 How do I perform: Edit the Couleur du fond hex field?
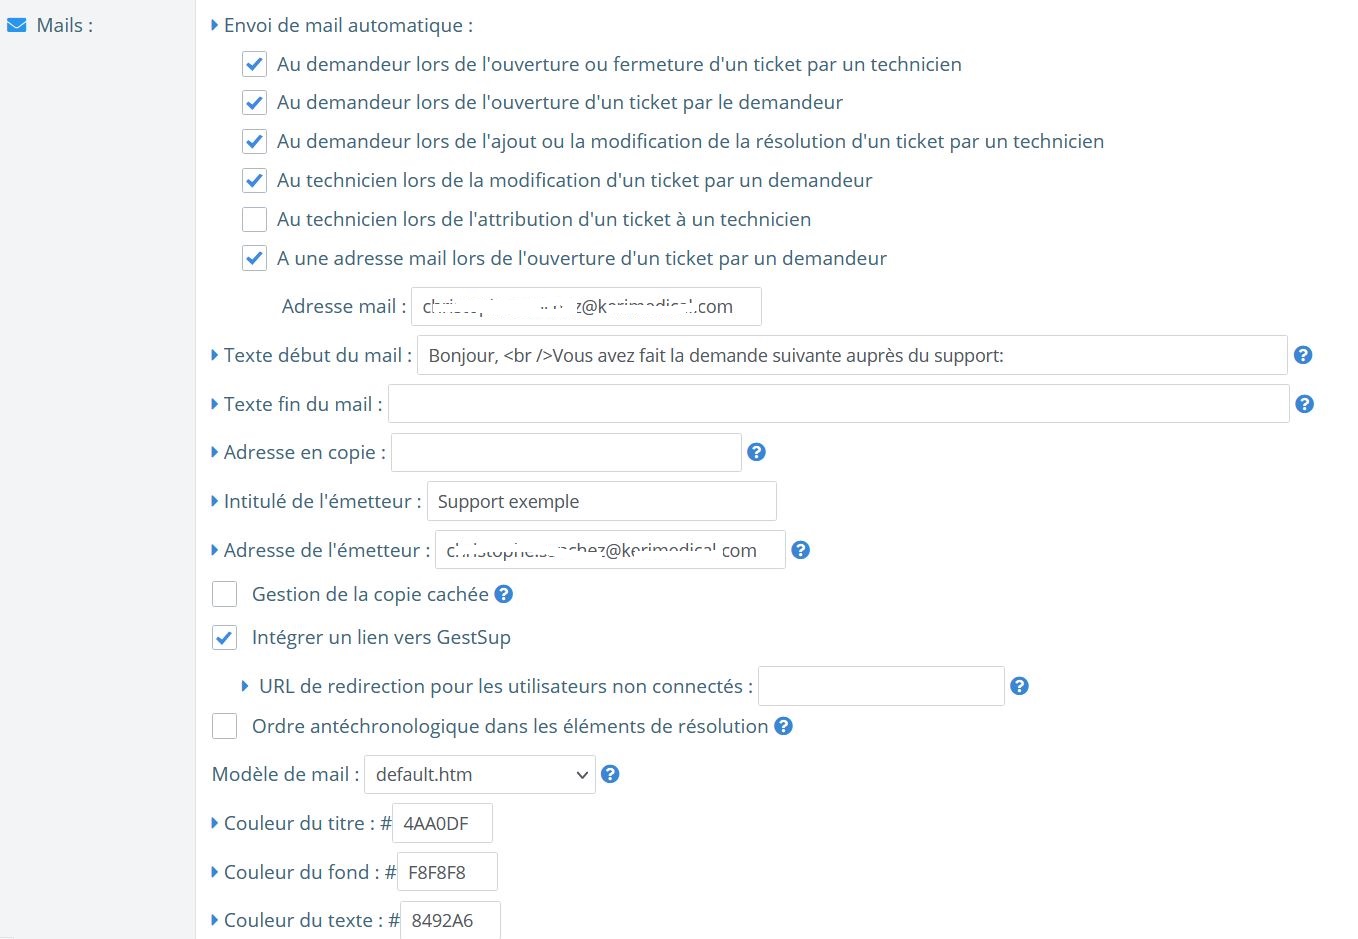click(447, 872)
